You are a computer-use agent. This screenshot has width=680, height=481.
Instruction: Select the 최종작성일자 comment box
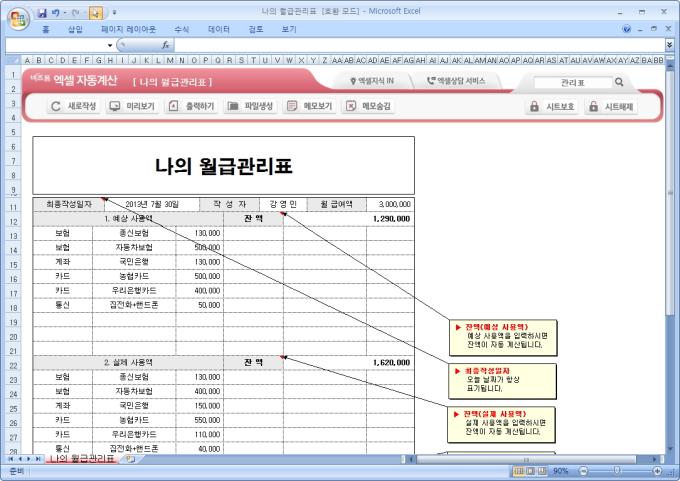502,381
